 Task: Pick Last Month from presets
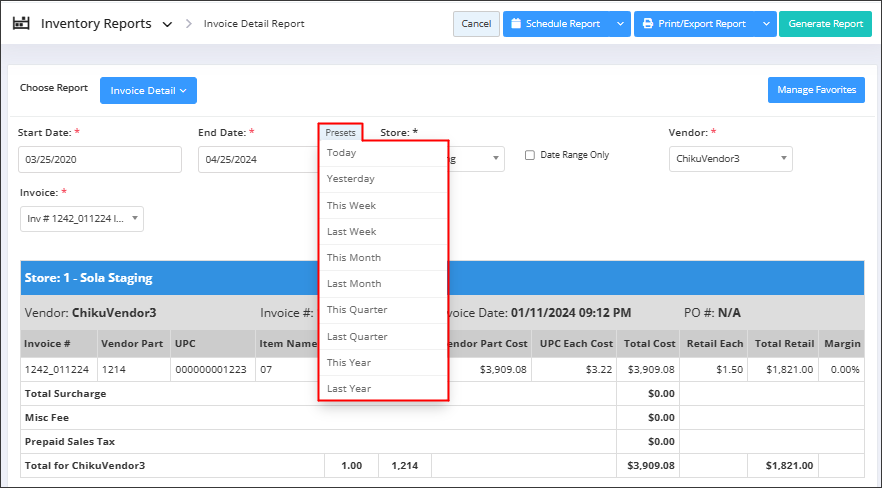(x=353, y=284)
